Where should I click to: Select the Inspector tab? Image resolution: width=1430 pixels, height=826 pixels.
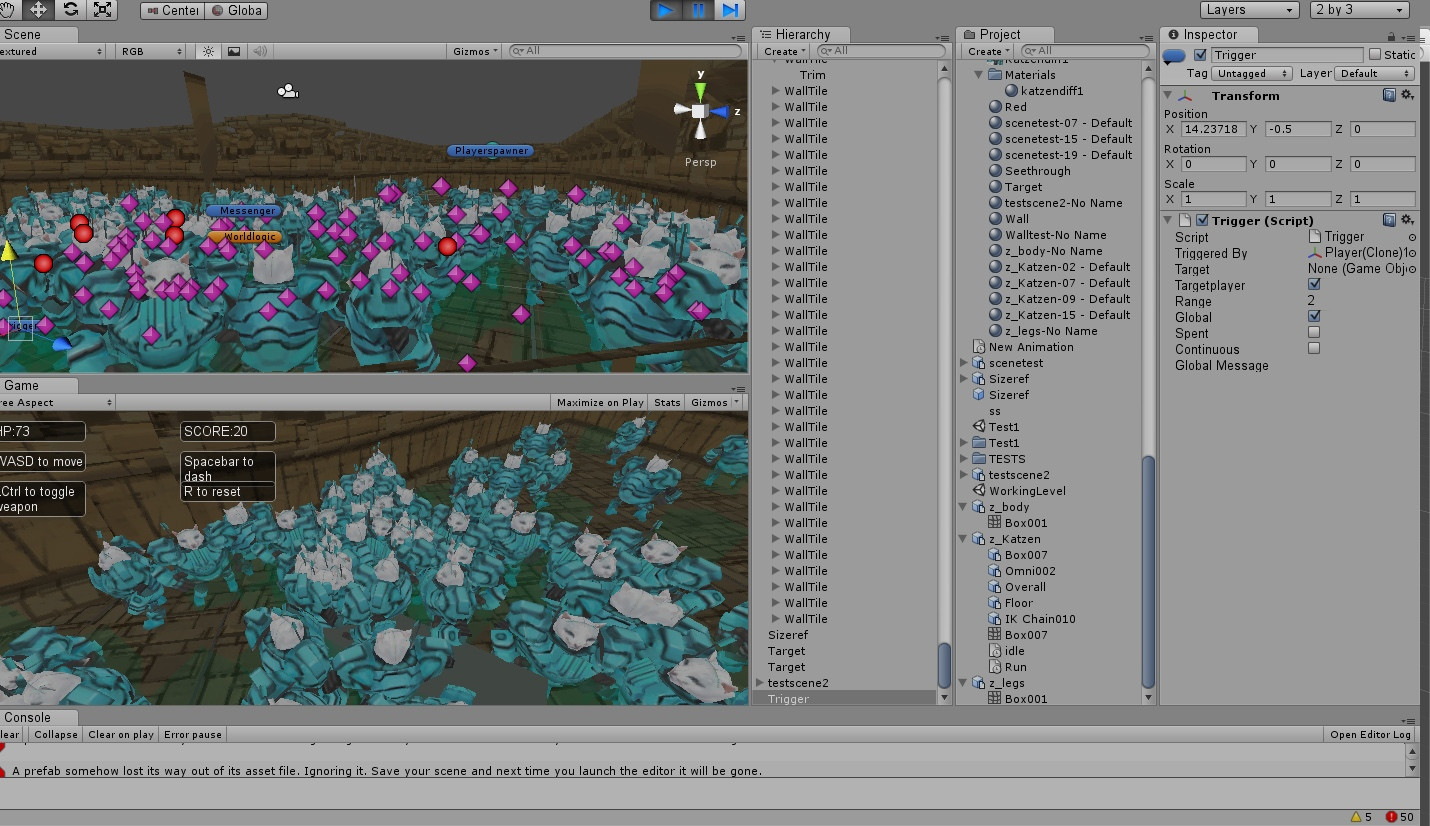point(1209,34)
